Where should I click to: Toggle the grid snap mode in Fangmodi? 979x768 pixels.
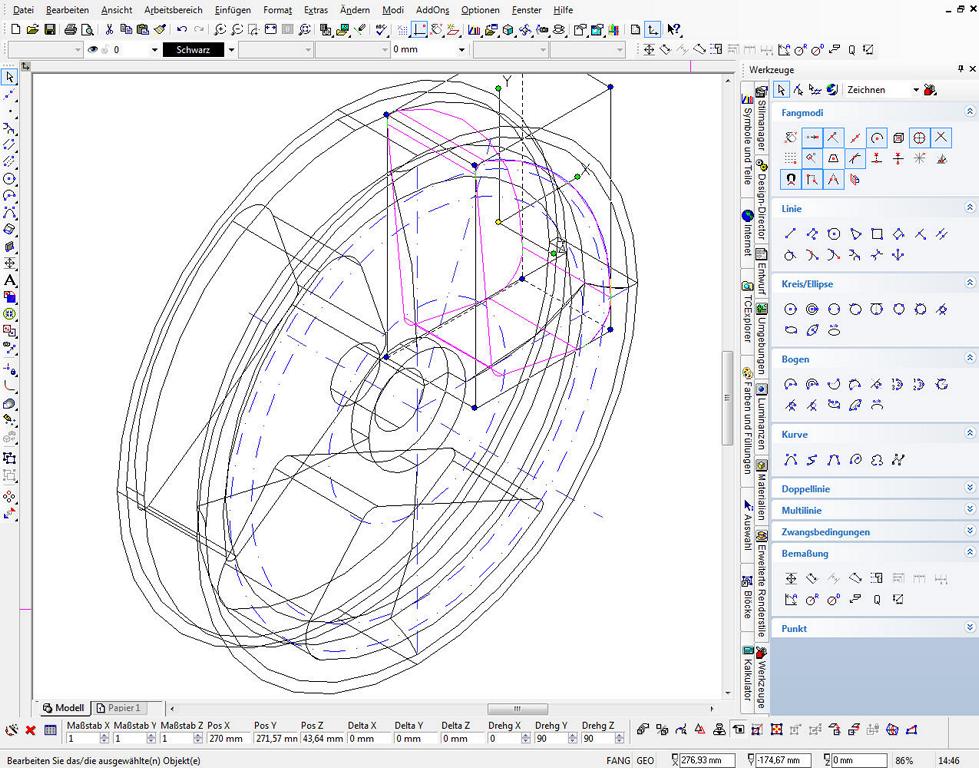[790, 159]
